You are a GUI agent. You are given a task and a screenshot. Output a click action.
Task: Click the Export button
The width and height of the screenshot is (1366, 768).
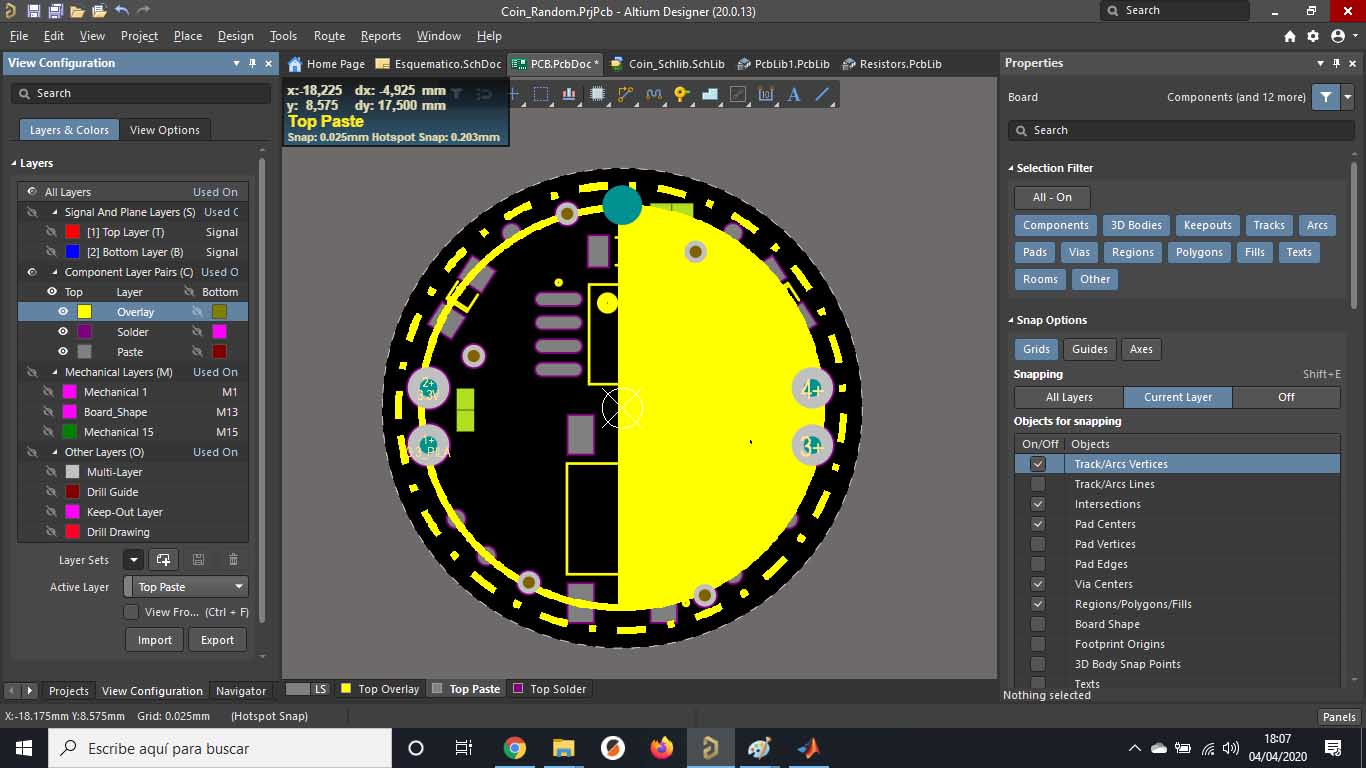217,640
